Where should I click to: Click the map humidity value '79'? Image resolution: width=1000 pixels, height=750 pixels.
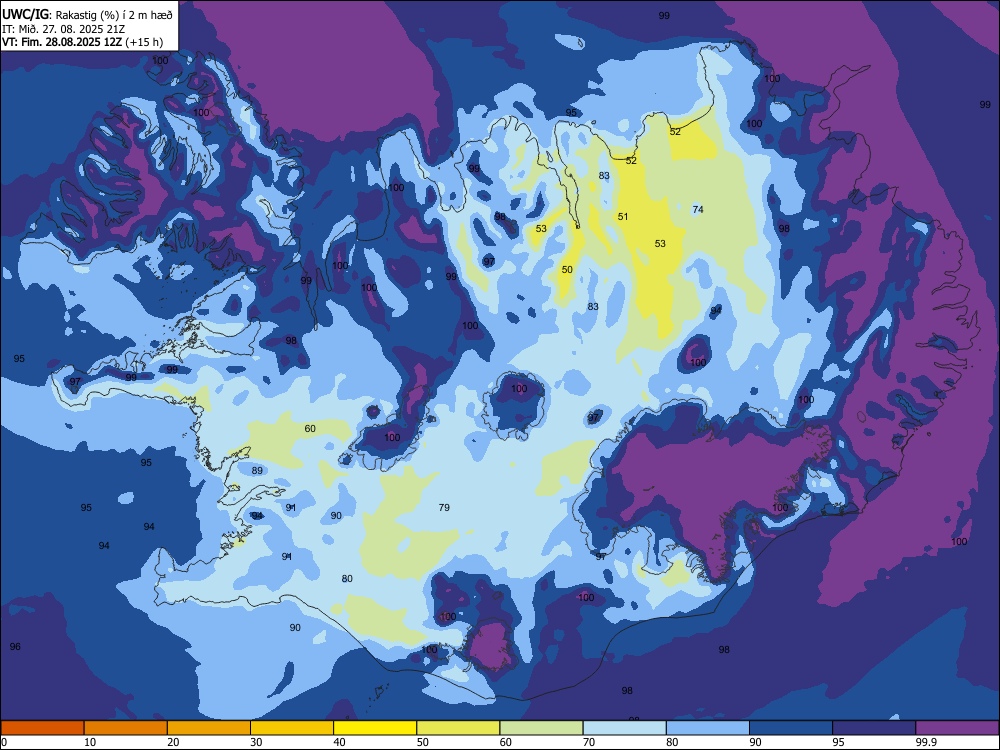coord(445,508)
